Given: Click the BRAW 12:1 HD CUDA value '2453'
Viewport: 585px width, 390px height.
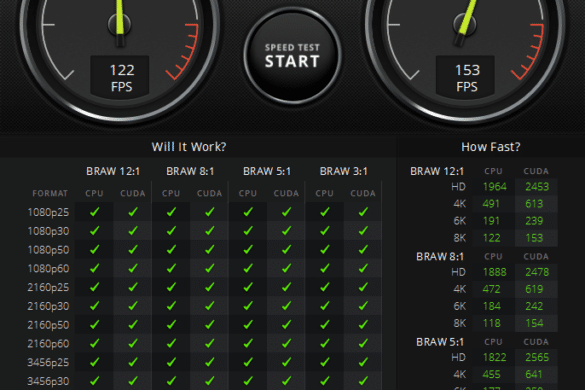Looking at the screenshot, I should pyautogui.click(x=537, y=187).
